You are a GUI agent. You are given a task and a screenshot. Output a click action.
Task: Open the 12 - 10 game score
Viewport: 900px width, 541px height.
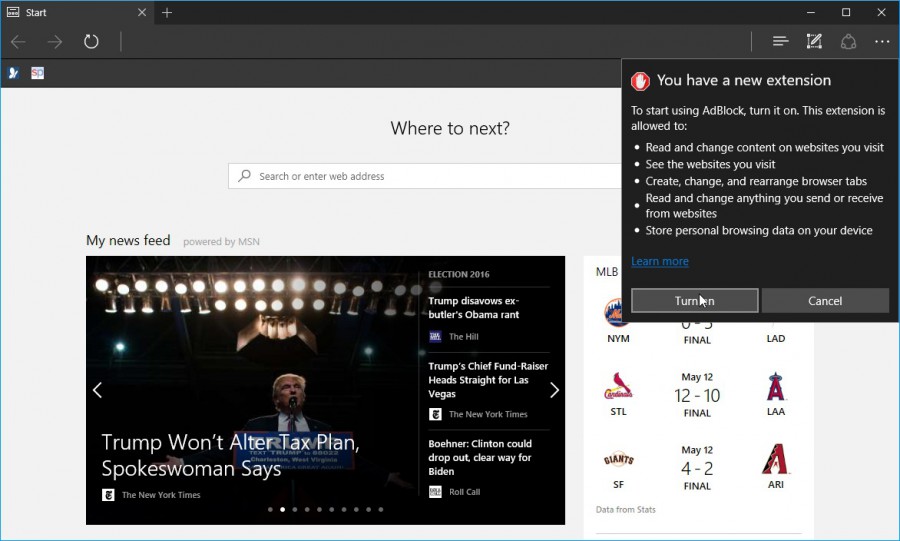(697, 395)
